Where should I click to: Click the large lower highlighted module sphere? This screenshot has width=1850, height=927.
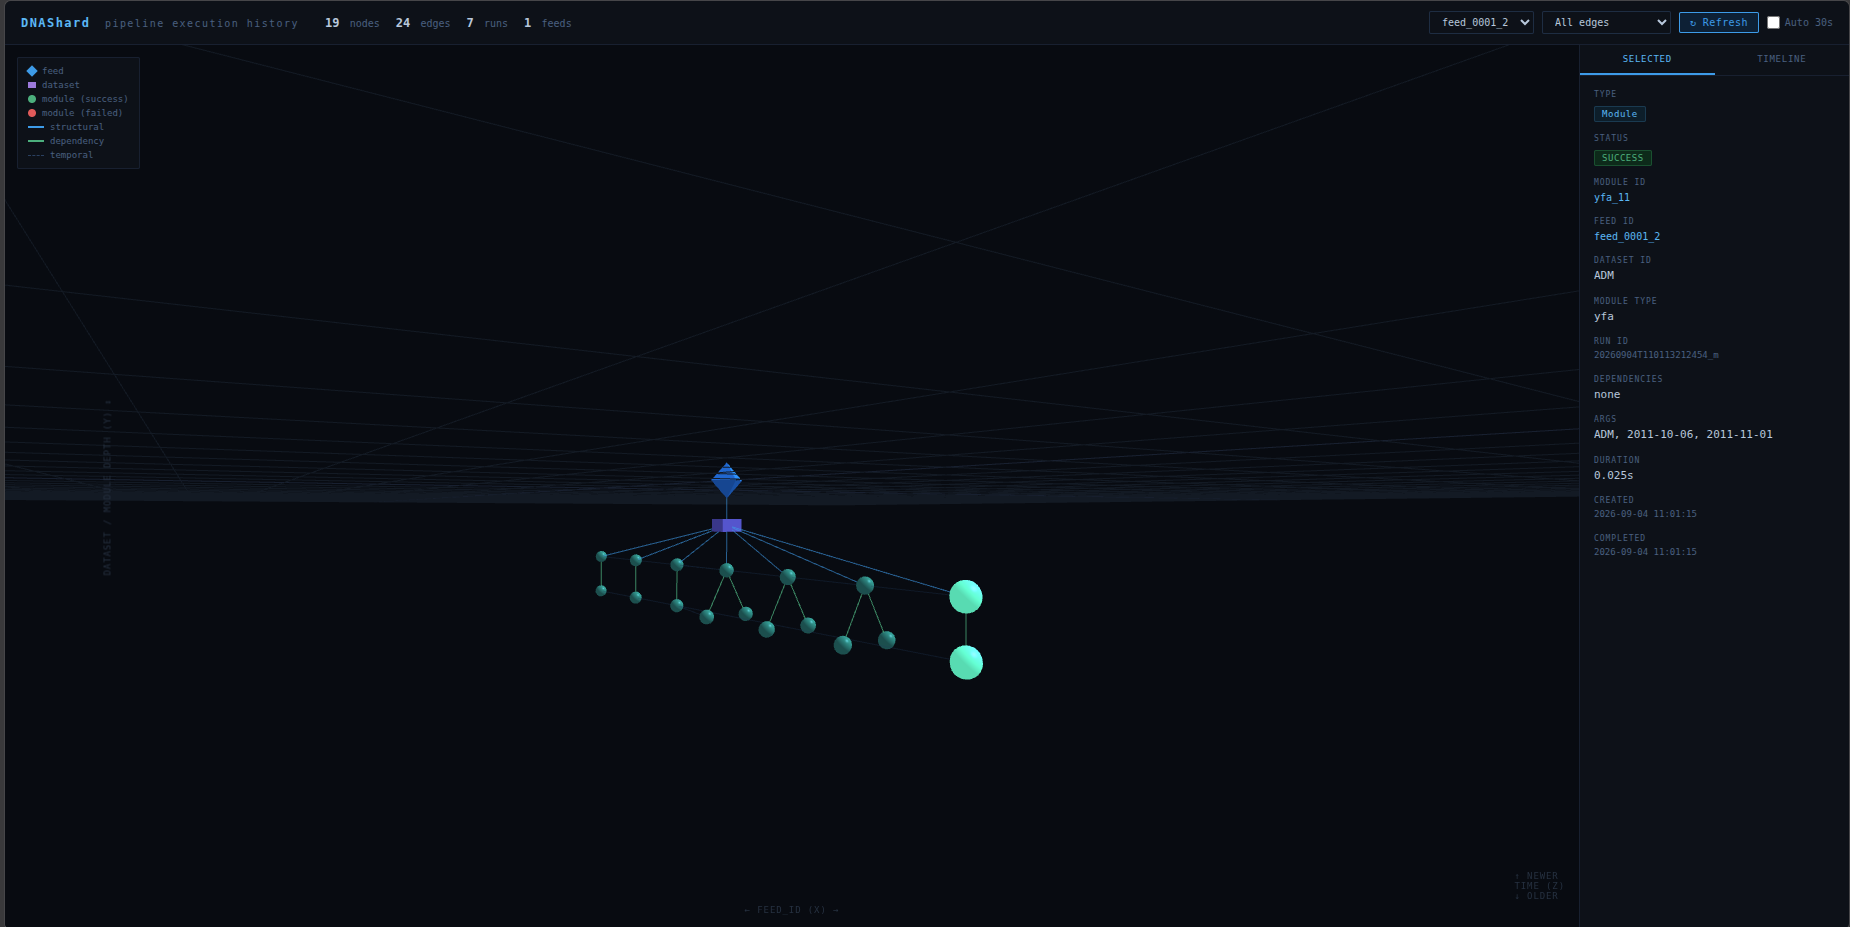pyautogui.click(x=966, y=662)
